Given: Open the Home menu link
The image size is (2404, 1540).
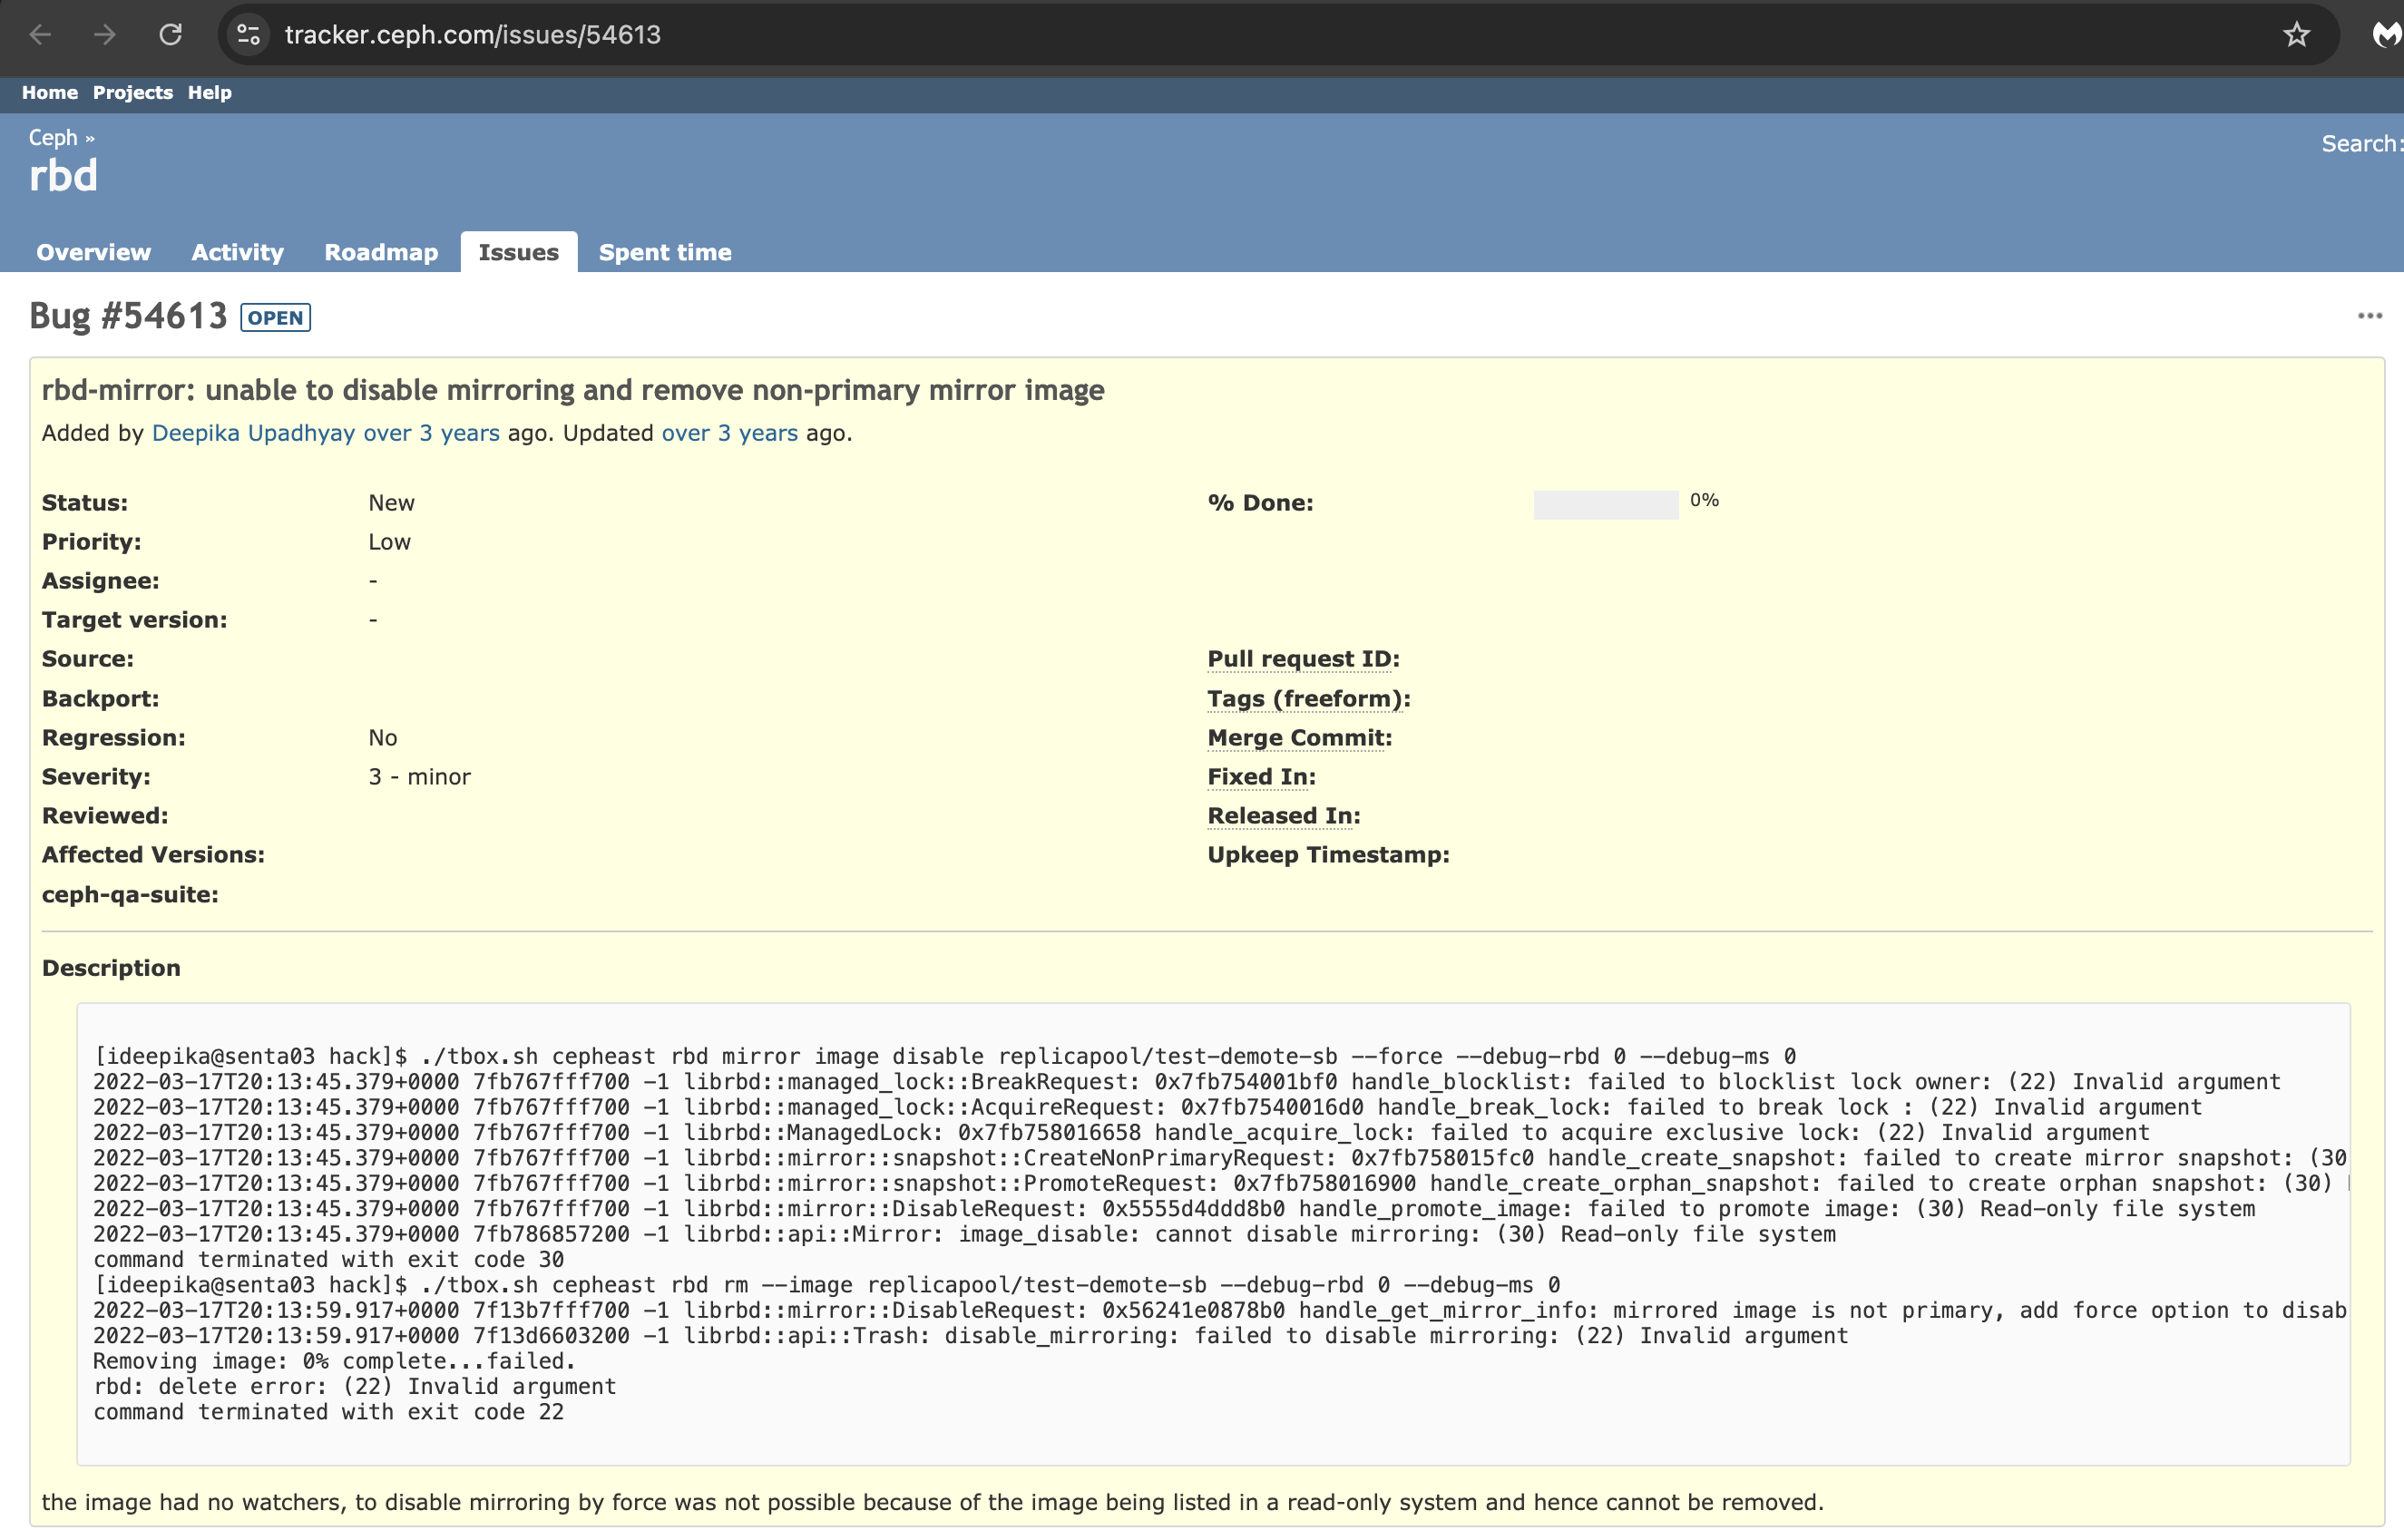Looking at the screenshot, I should coord(49,92).
